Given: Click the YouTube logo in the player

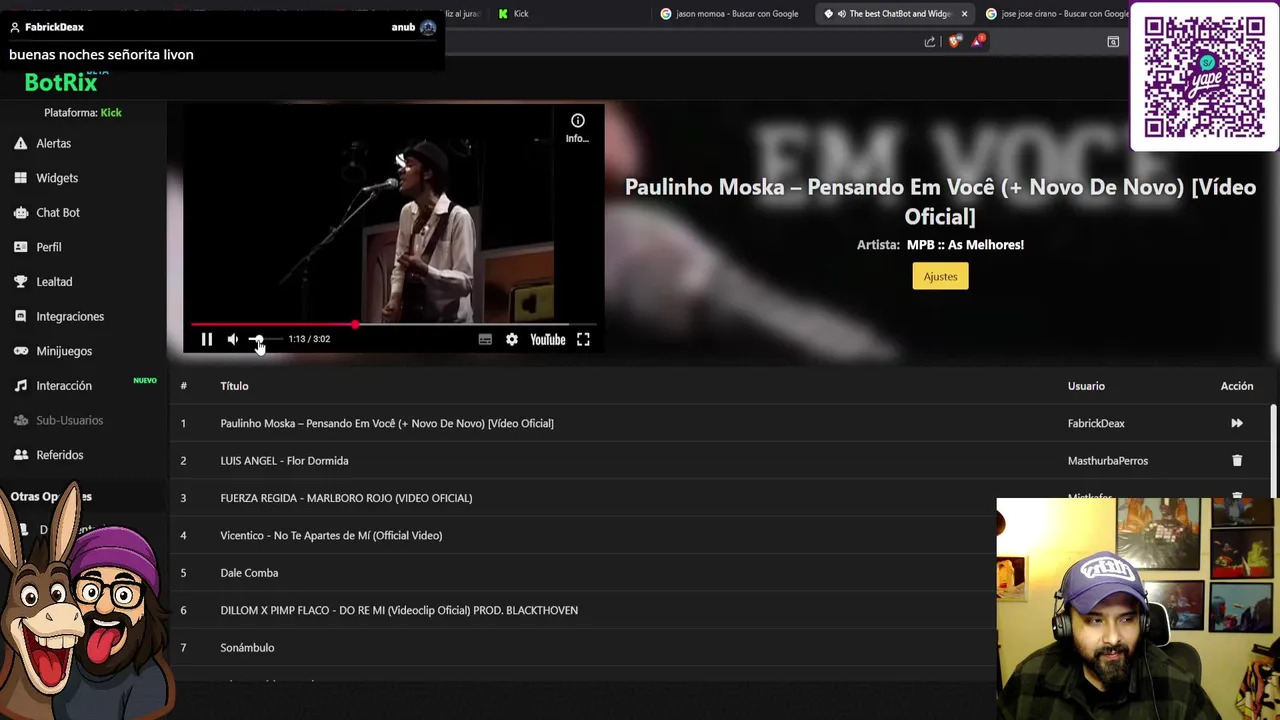Looking at the screenshot, I should coord(548,339).
